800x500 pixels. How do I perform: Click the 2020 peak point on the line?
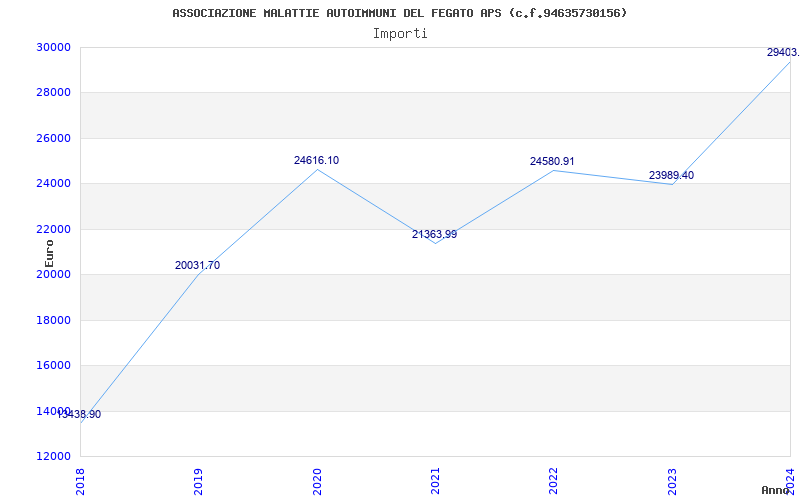click(x=317, y=169)
